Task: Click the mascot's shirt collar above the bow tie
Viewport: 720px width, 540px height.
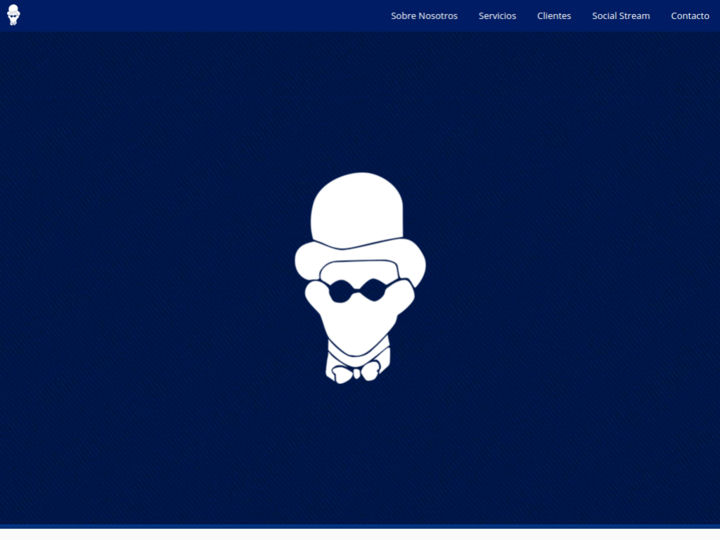Action: [x=358, y=356]
